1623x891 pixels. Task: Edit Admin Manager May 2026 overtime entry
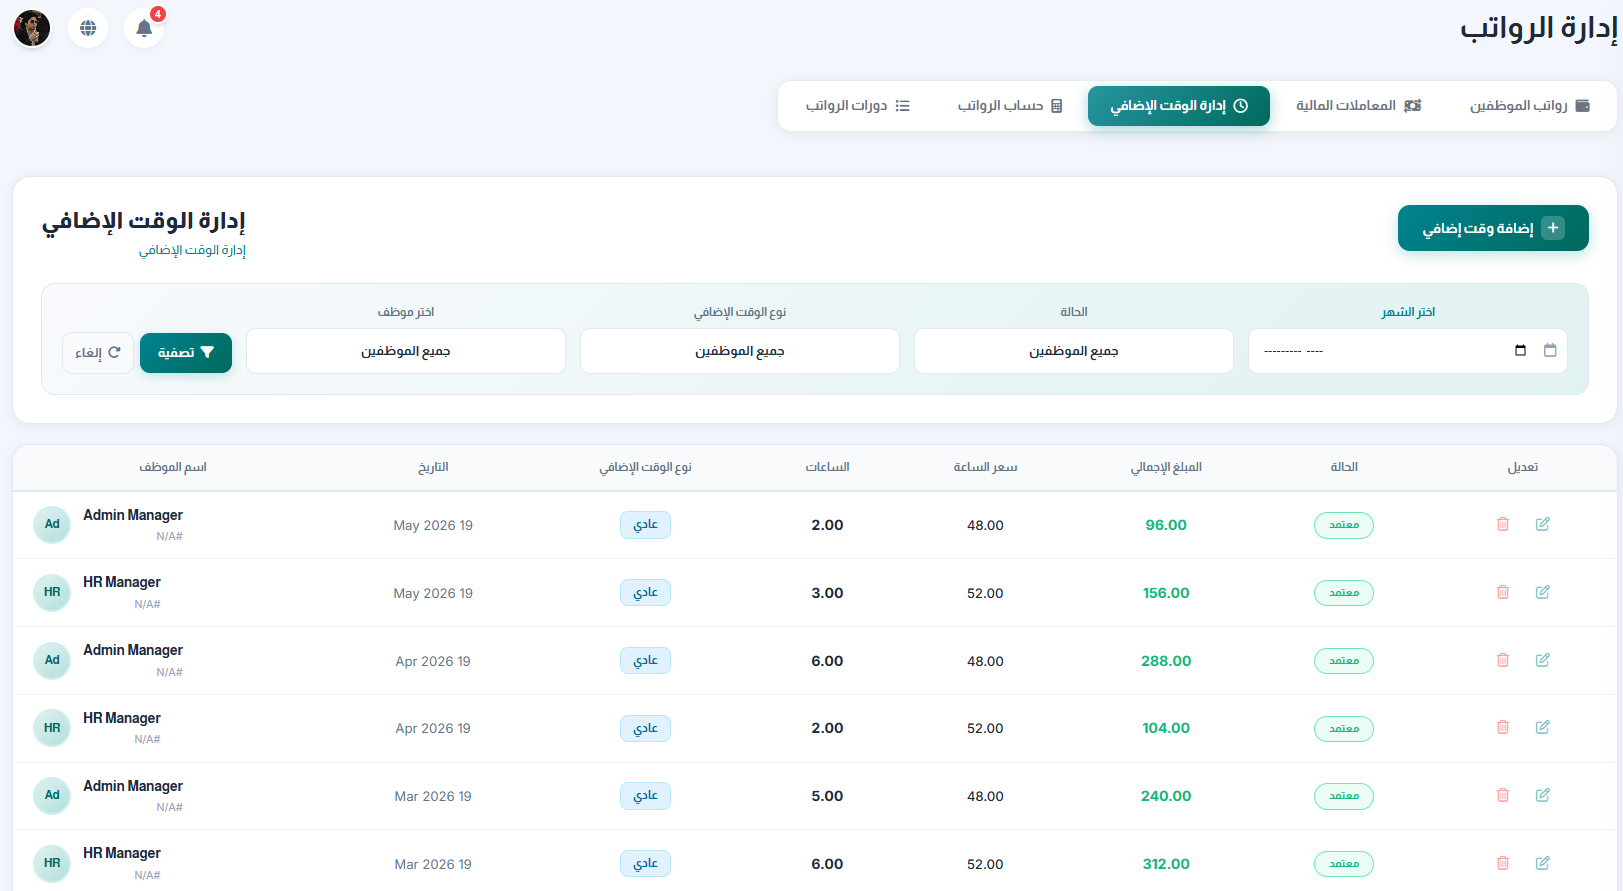1543,524
